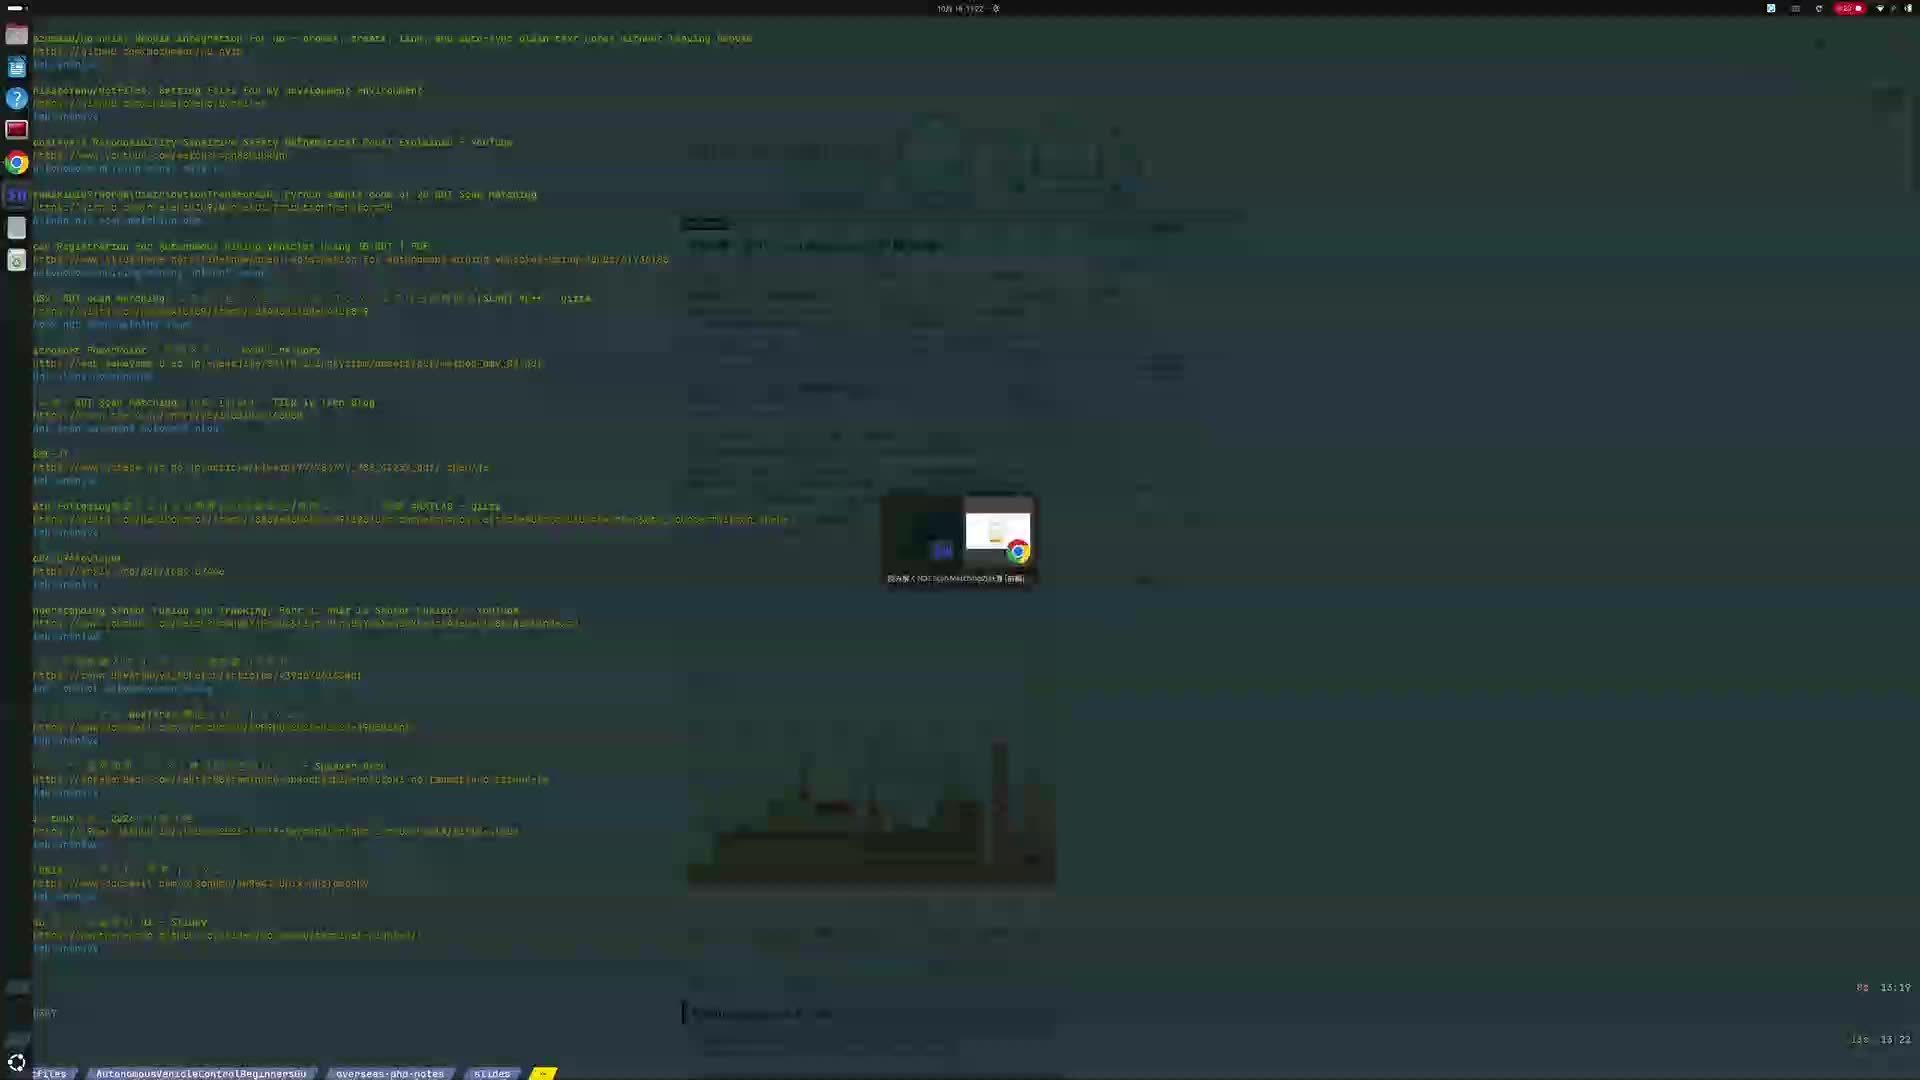Open Google Chrome from the dock

coord(16,162)
